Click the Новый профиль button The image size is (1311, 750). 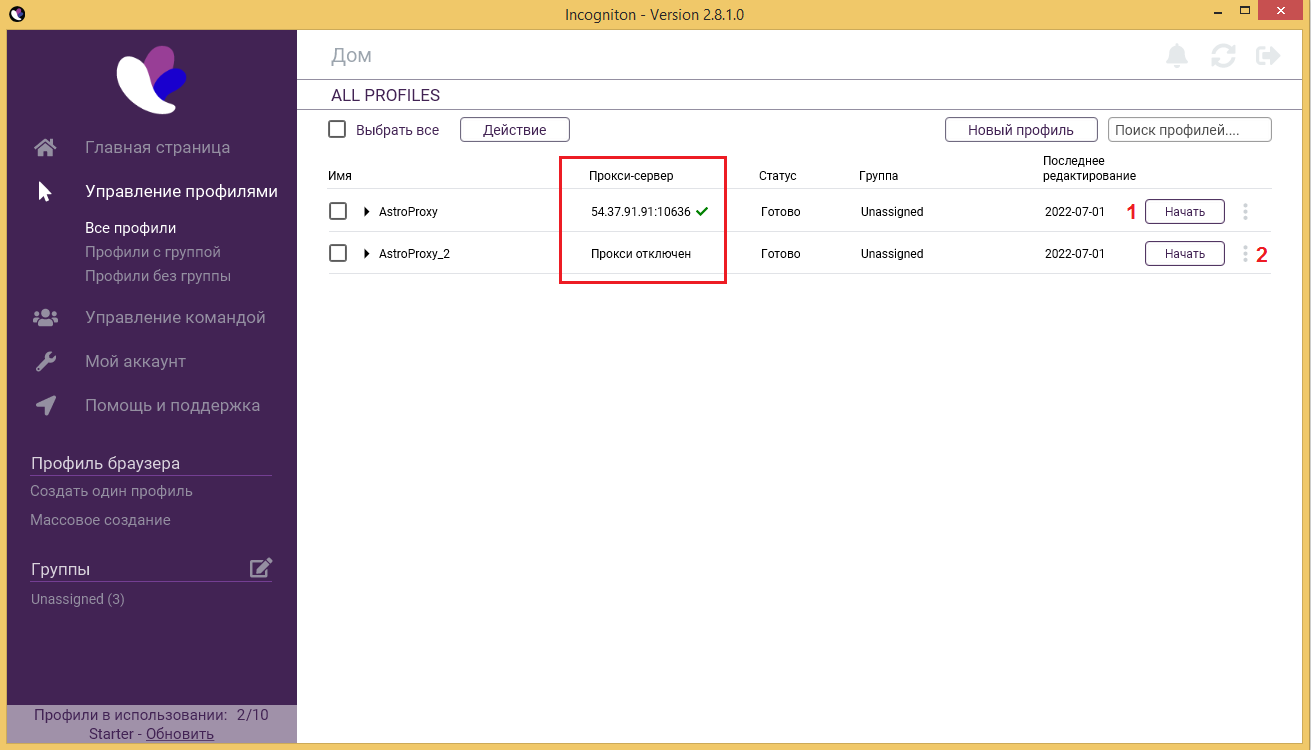(x=1021, y=130)
